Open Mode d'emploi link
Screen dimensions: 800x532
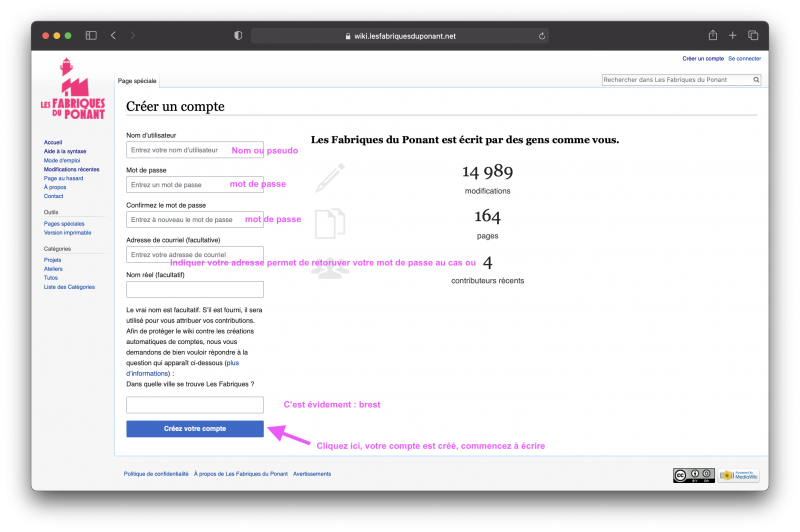click(x=62, y=161)
